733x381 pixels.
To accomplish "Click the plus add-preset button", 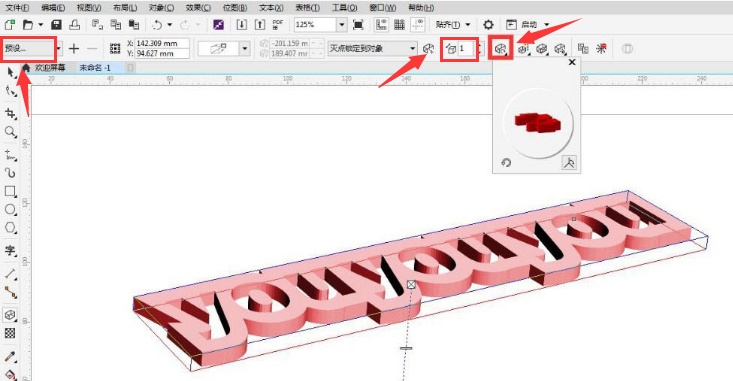I will [74, 49].
